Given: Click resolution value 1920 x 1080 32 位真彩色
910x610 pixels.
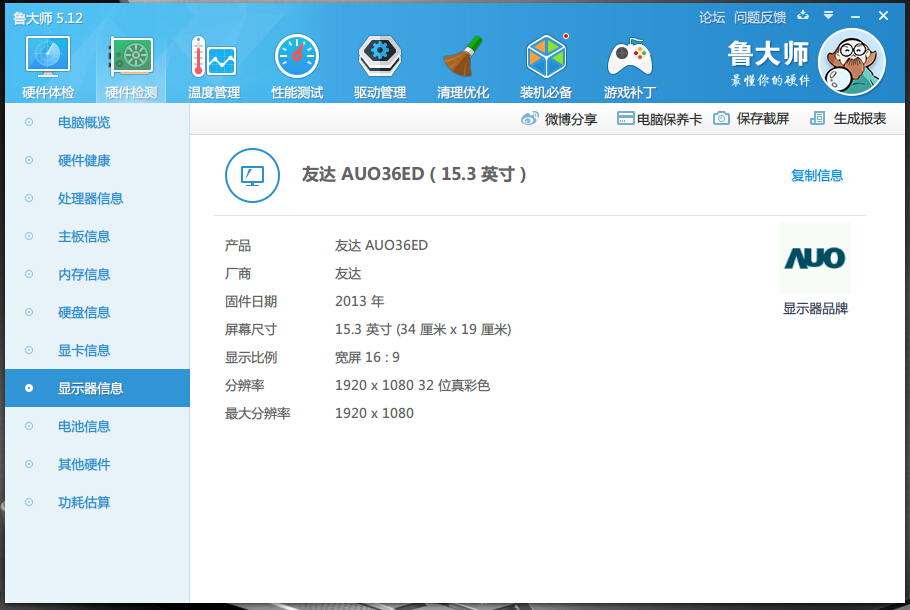Looking at the screenshot, I should [413, 385].
